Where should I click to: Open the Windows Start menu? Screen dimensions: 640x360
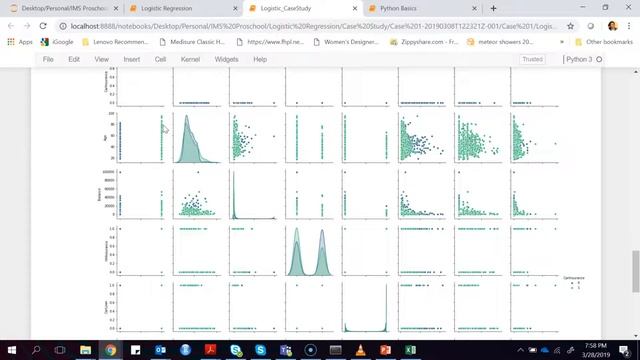[12, 350]
